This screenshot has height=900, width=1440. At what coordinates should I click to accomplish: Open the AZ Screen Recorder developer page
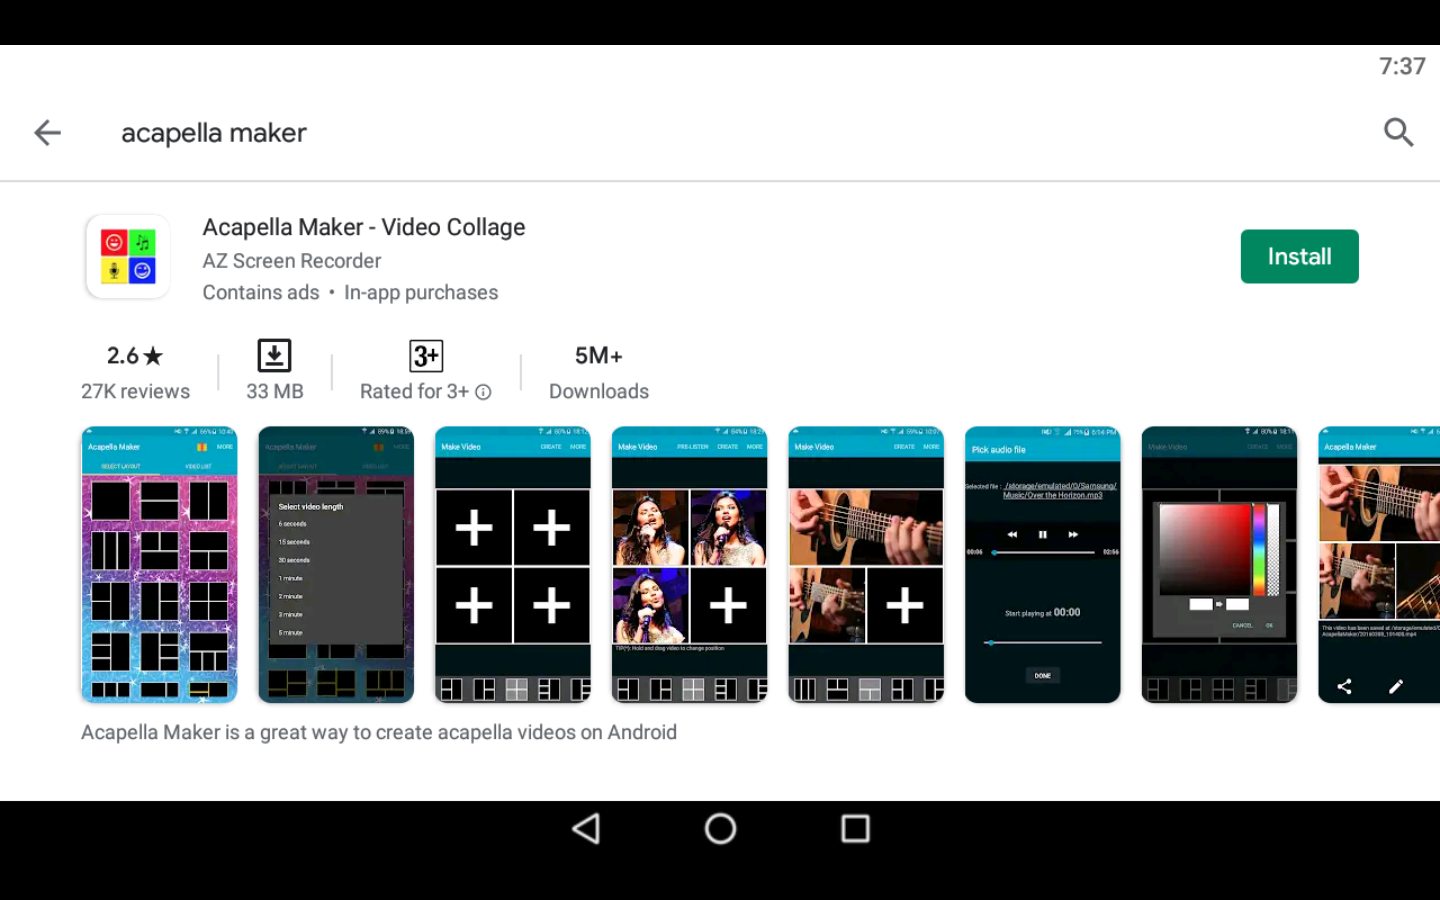coord(292,261)
